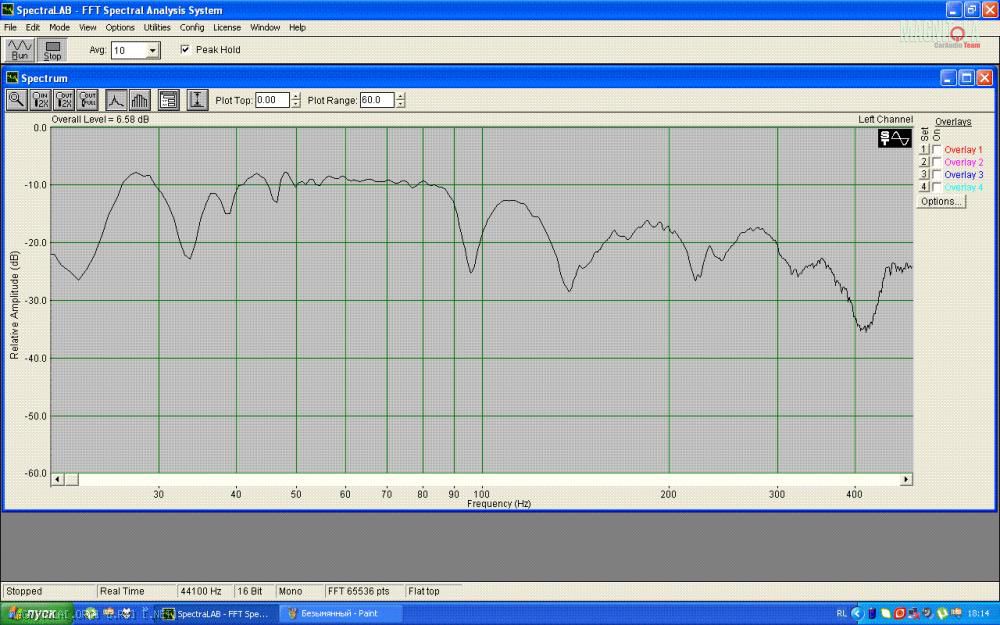Click the Zoom In 2X icon
The height and width of the screenshot is (625, 1000).
tap(40, 99)
